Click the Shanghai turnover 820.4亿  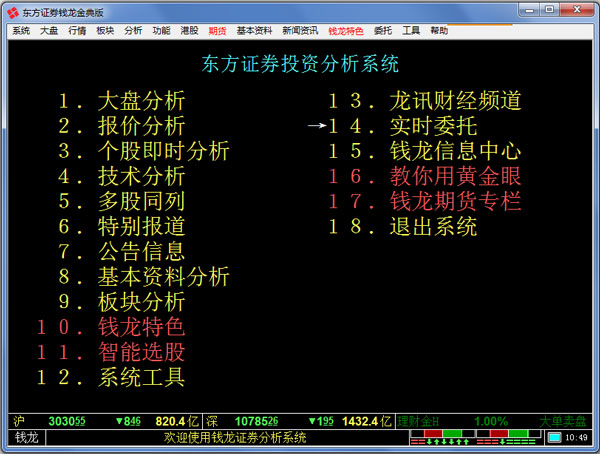177,421
